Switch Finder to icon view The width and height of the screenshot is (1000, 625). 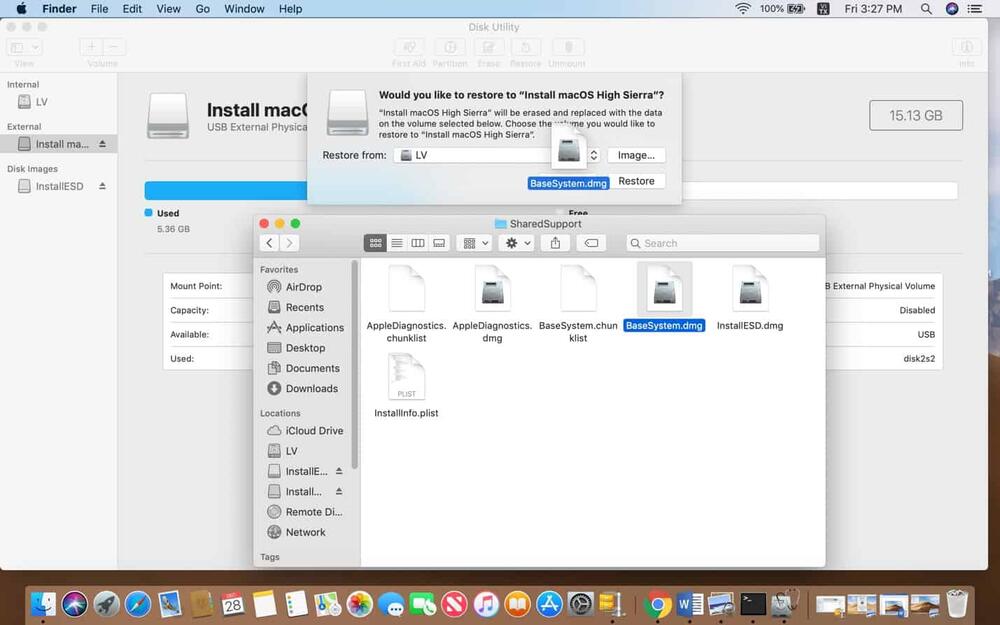[376, 243]
